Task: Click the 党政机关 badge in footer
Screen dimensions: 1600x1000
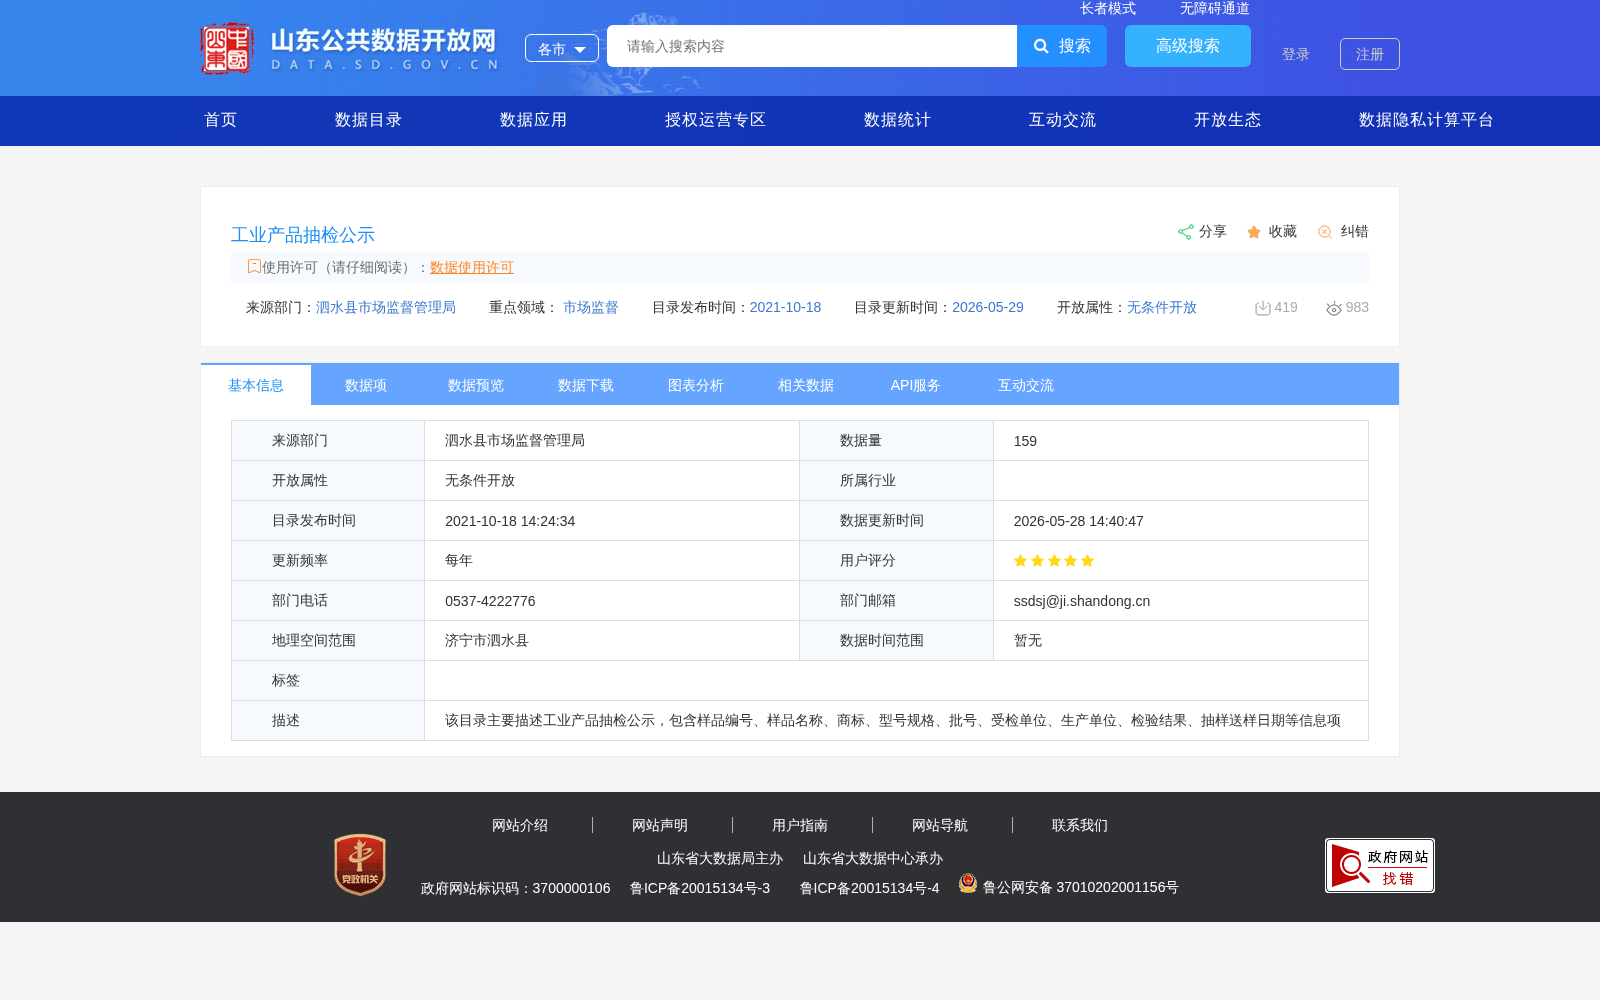Action: (x=360, y=865)
